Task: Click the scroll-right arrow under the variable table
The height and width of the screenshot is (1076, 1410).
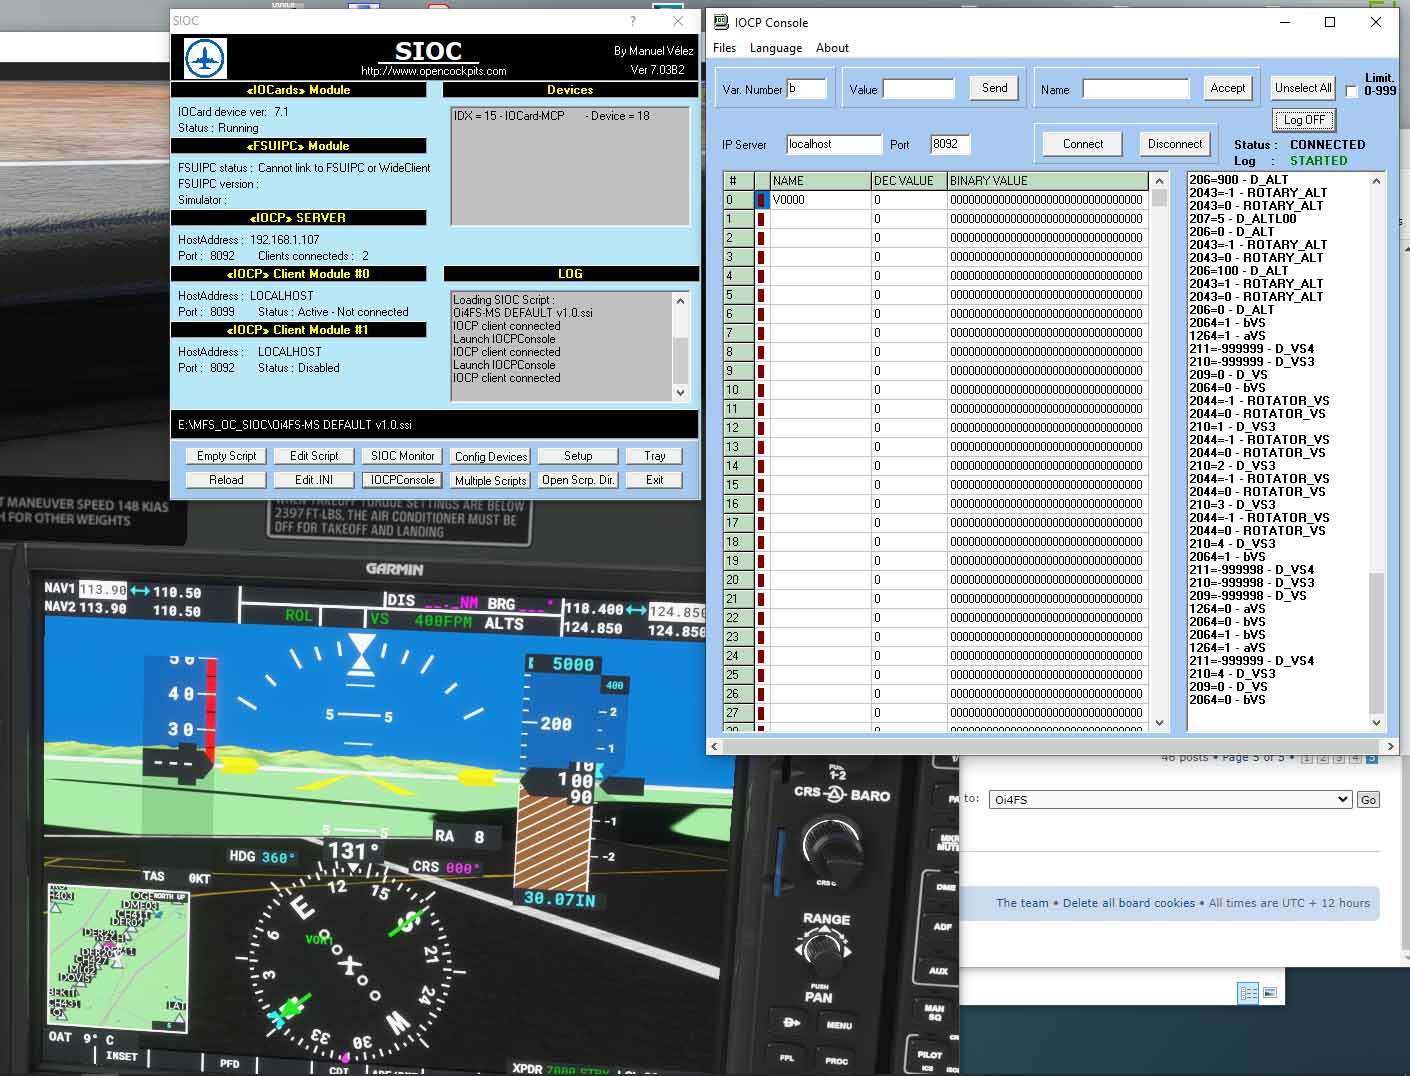Action: tap(1390, 746)
